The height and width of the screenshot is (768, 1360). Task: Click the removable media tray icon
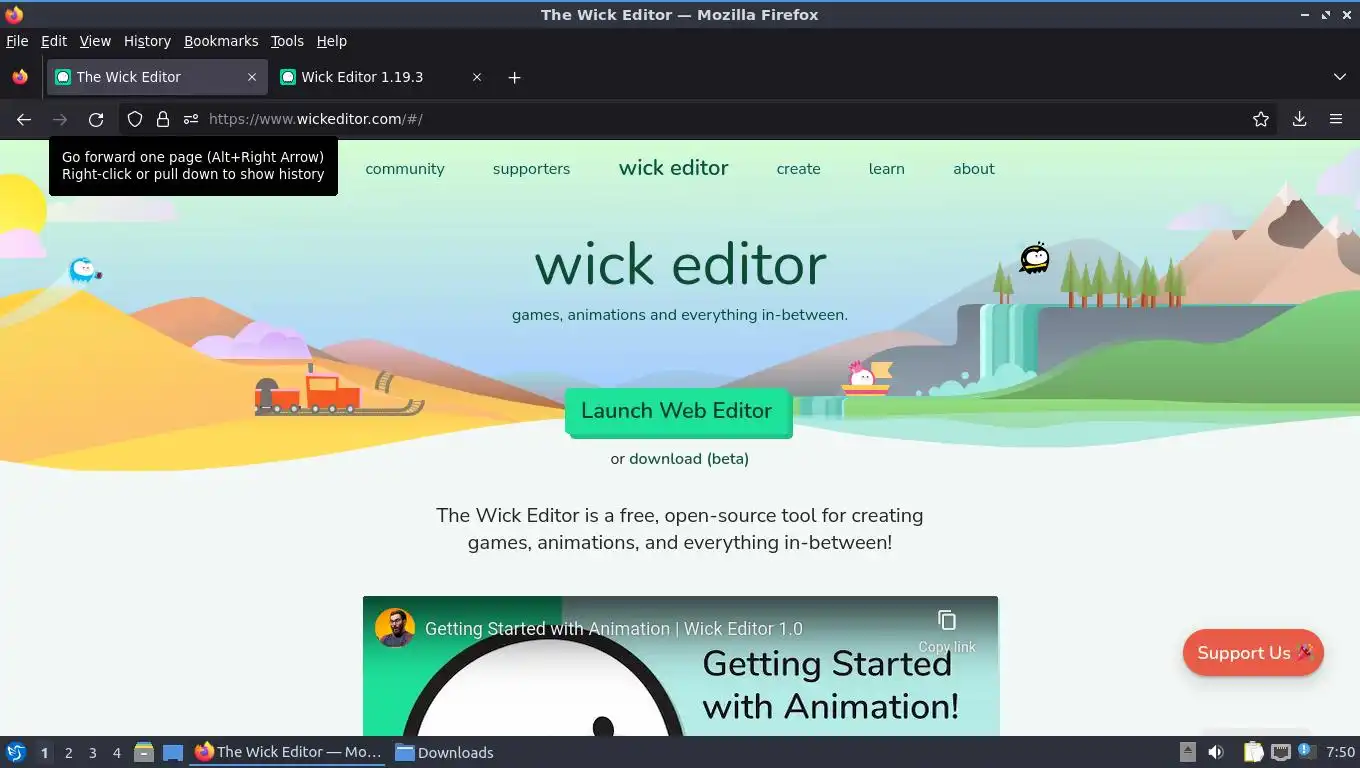(x=1188, y=752)
